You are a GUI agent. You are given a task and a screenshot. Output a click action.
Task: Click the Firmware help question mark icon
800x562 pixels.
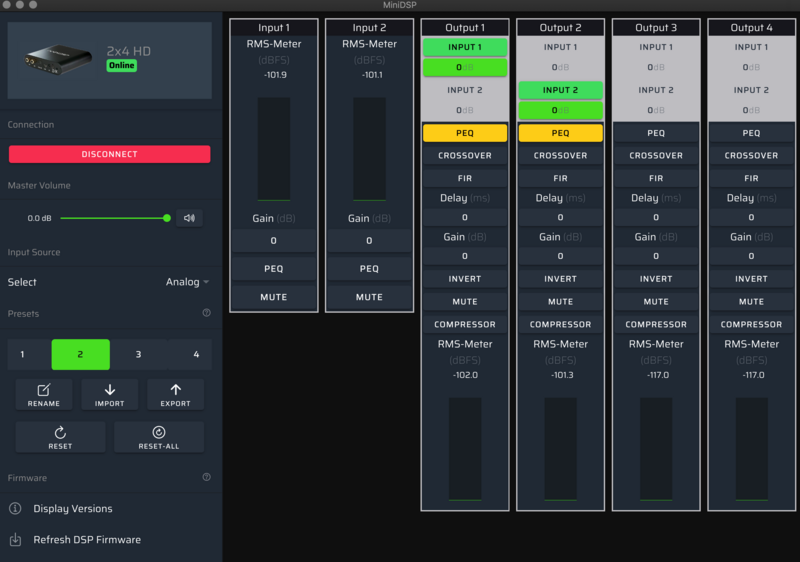click(x=206, y=478)
